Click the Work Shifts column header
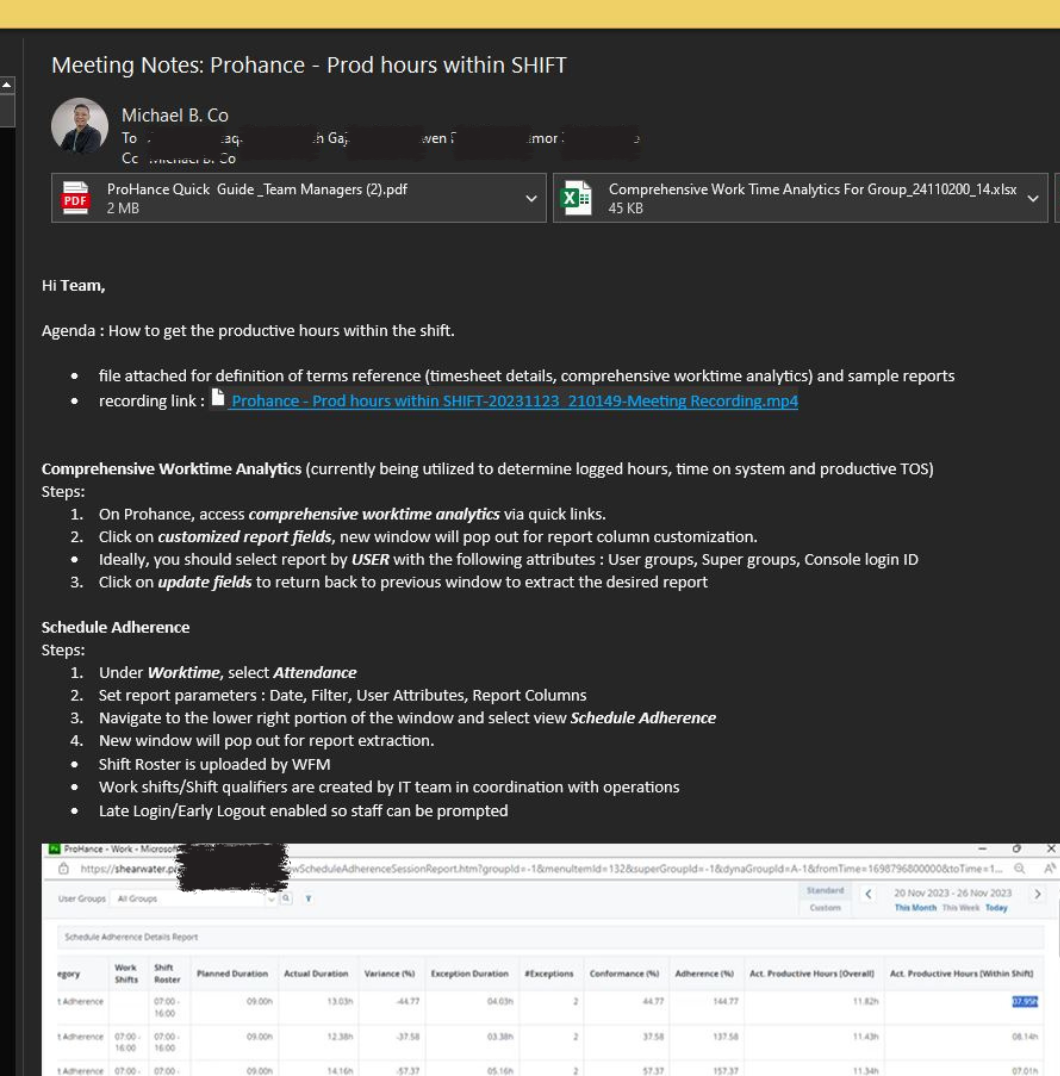Screen dimensions: 1060x1076 [126, 974]
